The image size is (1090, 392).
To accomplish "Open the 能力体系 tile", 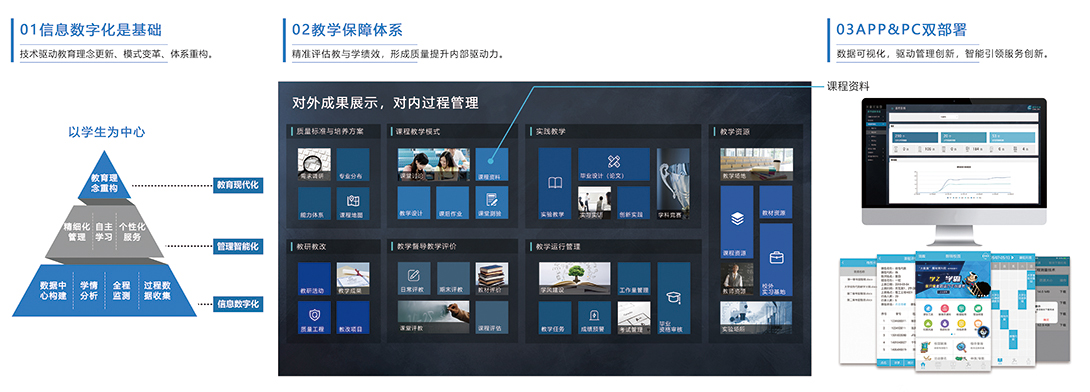I will (314, 204).
